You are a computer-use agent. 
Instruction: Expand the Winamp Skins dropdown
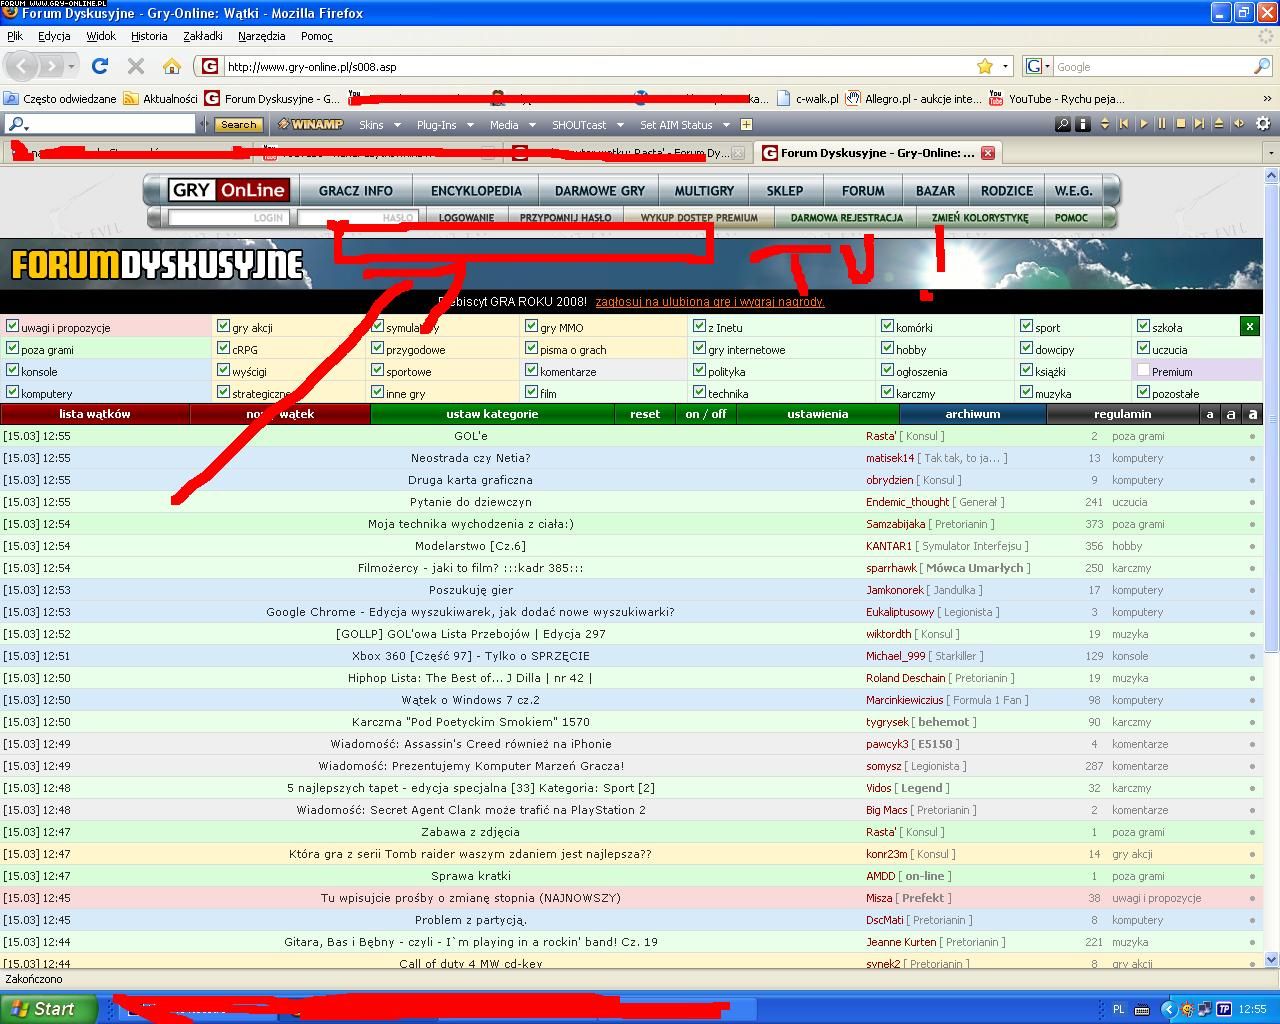point(380,125)
